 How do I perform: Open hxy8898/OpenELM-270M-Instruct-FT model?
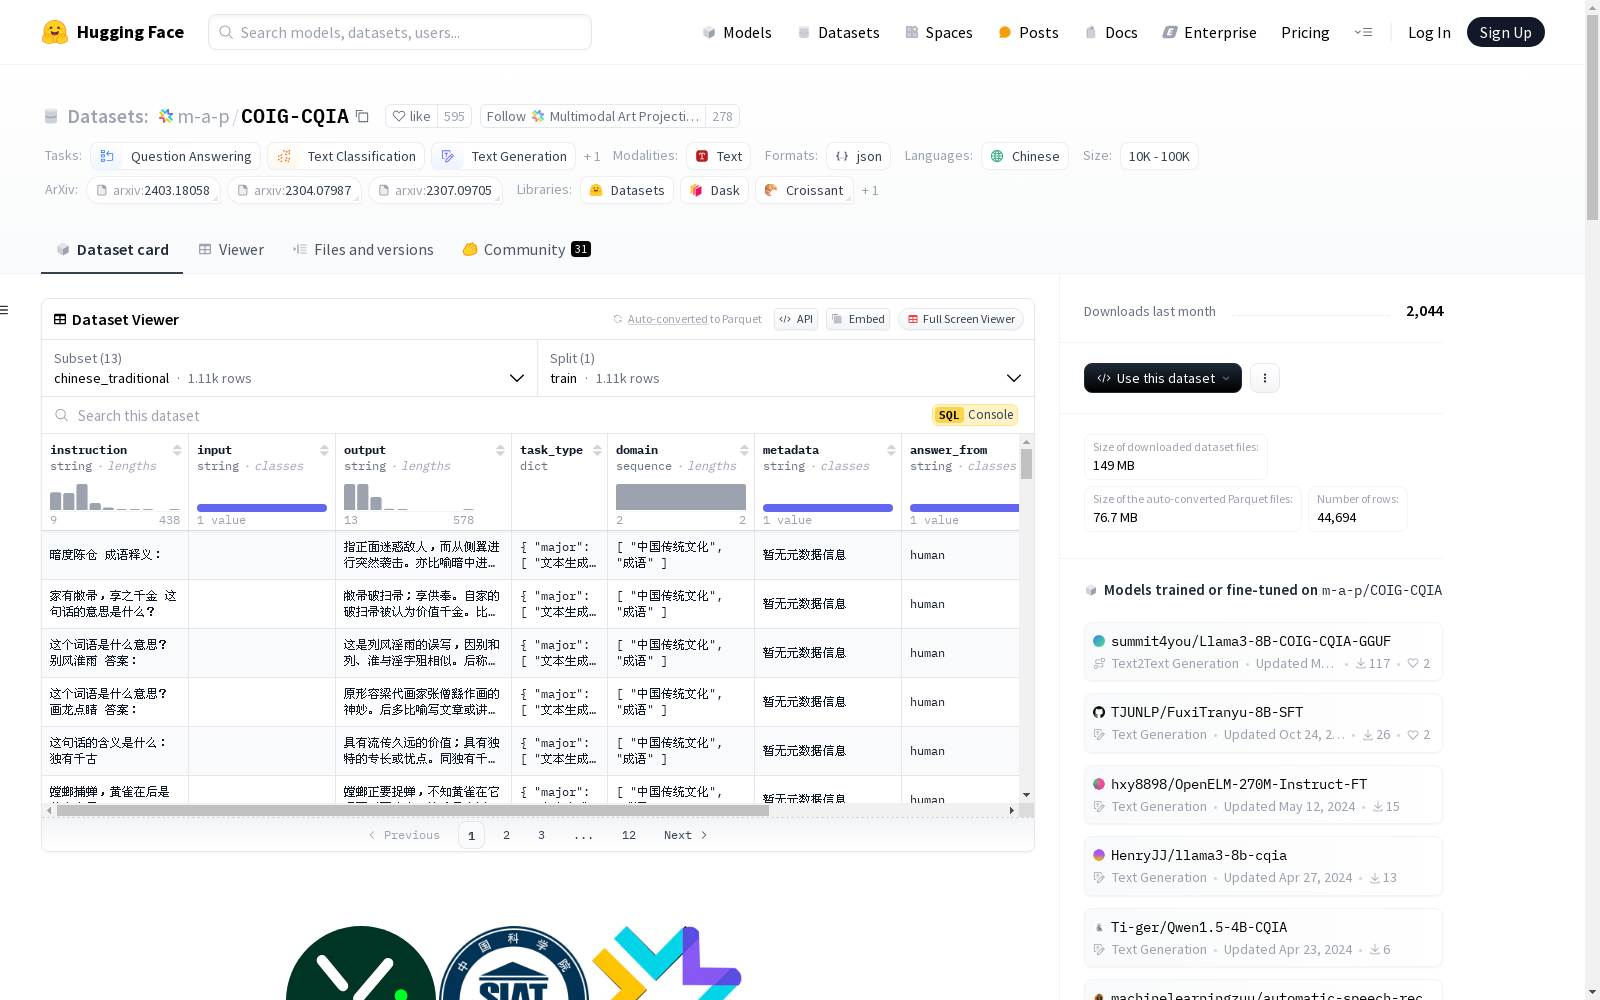pyautogui.click(x=1262, y=794)
